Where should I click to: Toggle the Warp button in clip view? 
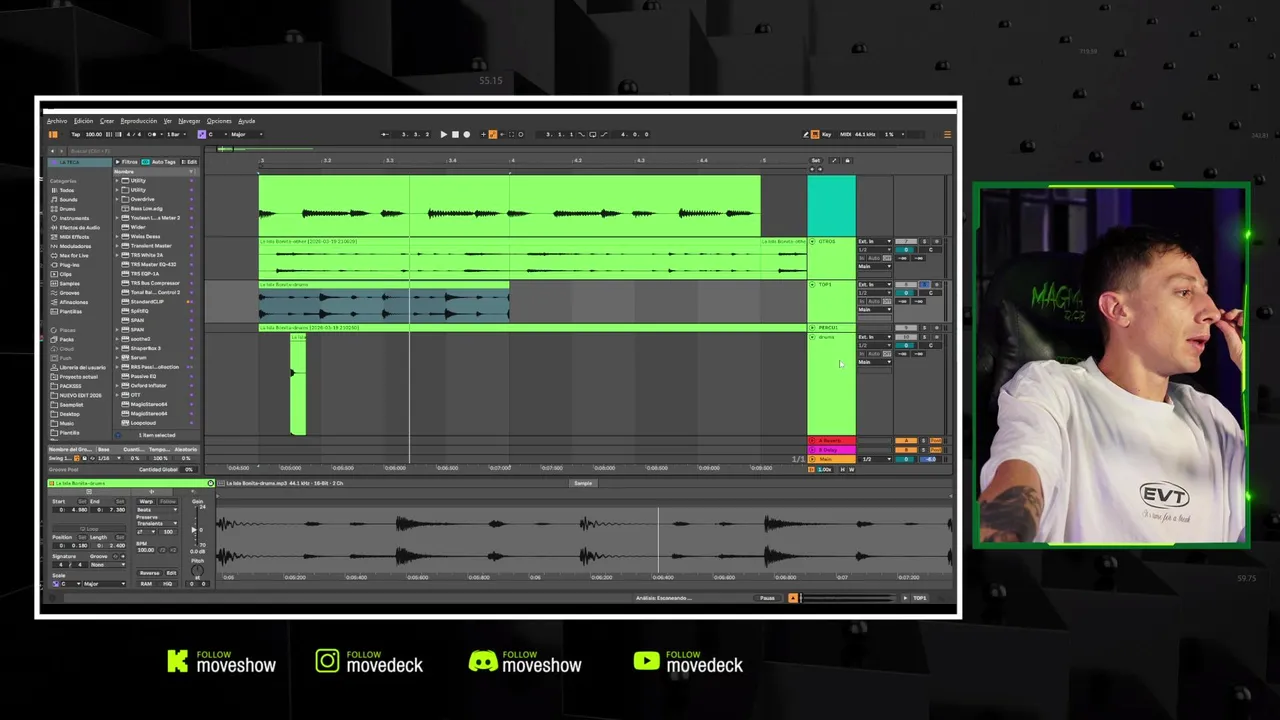point(146,501)
